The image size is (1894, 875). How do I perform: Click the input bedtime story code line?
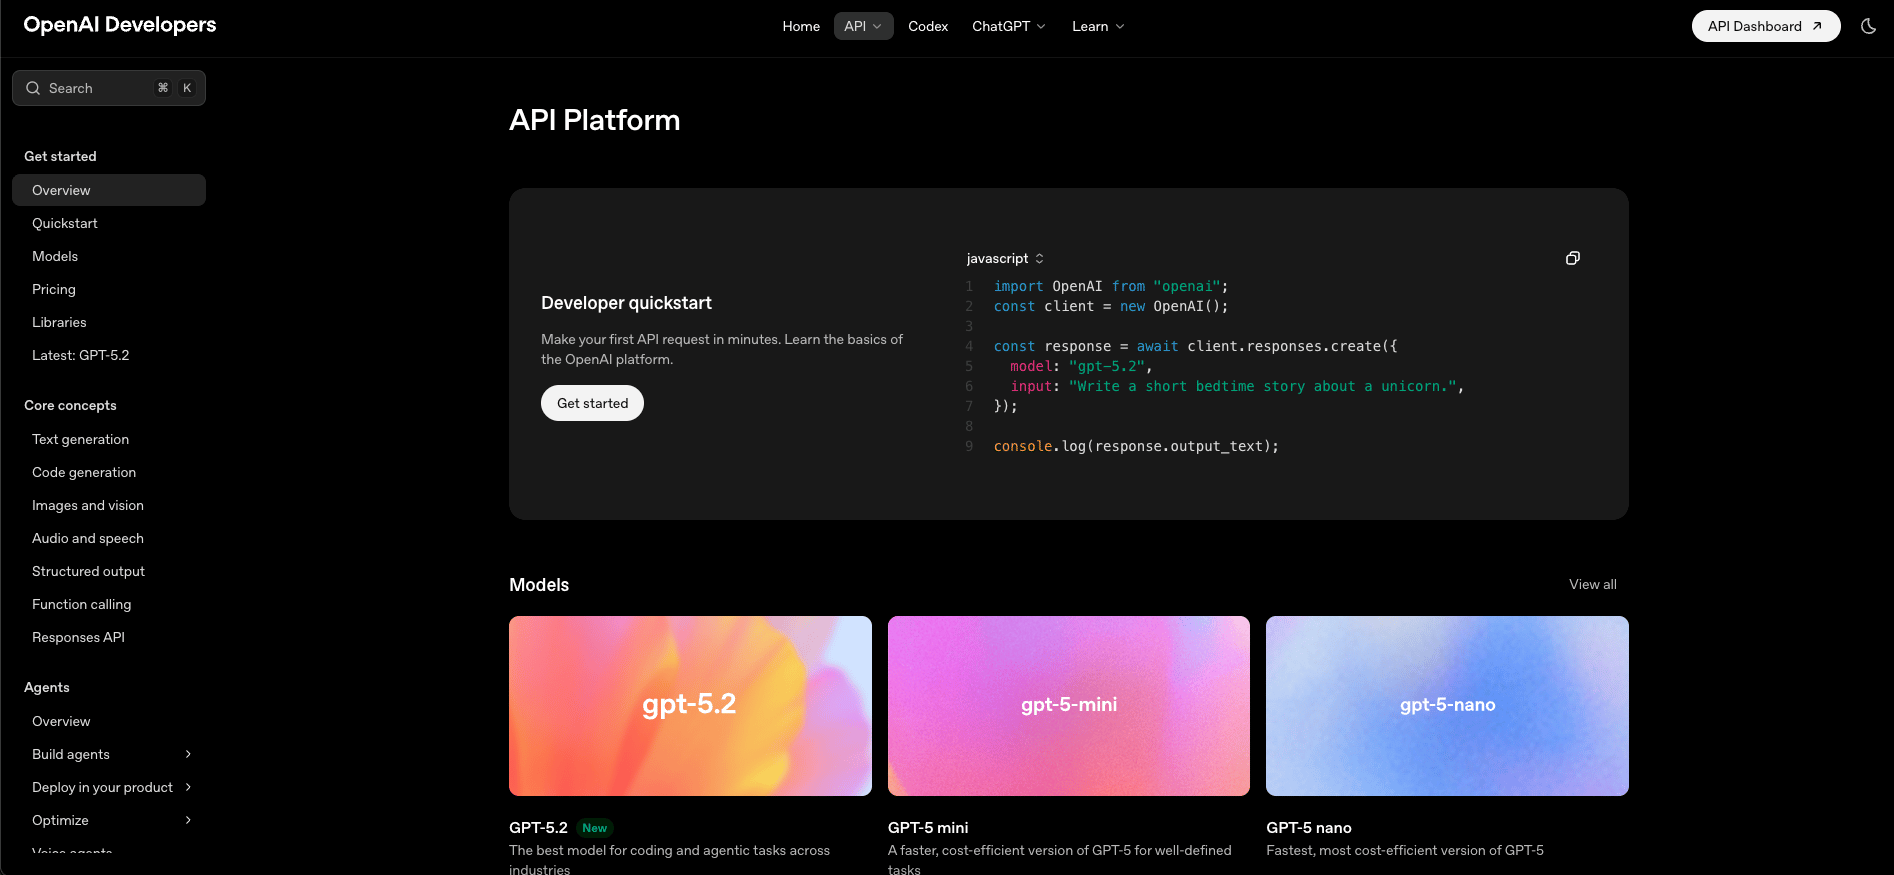1237,386
